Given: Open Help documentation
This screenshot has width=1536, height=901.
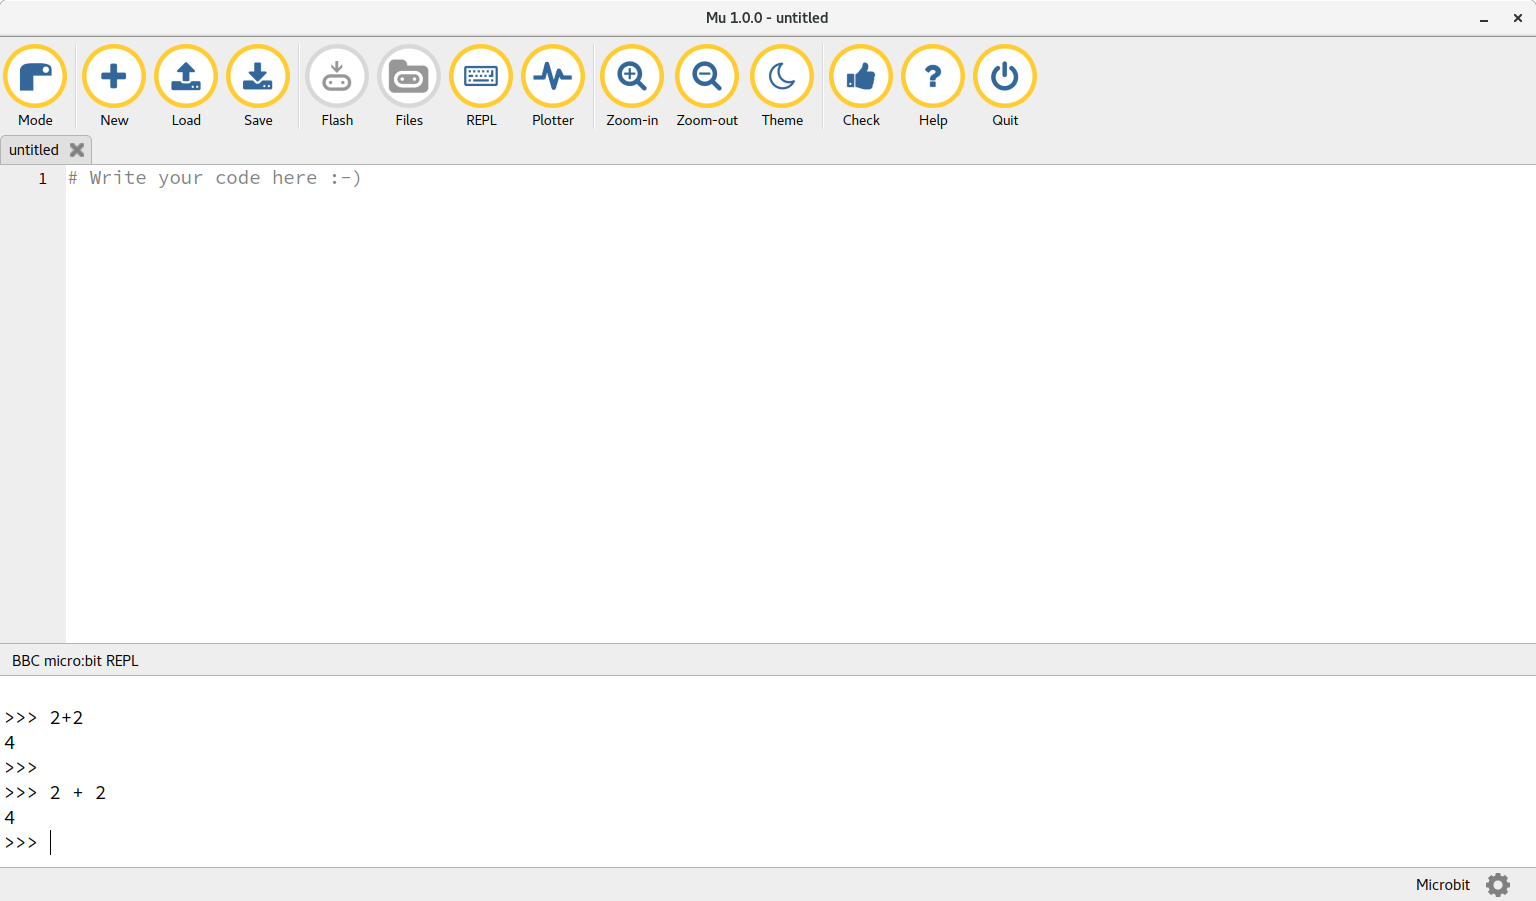Looking at the screenshot, I should coord(933,86).
